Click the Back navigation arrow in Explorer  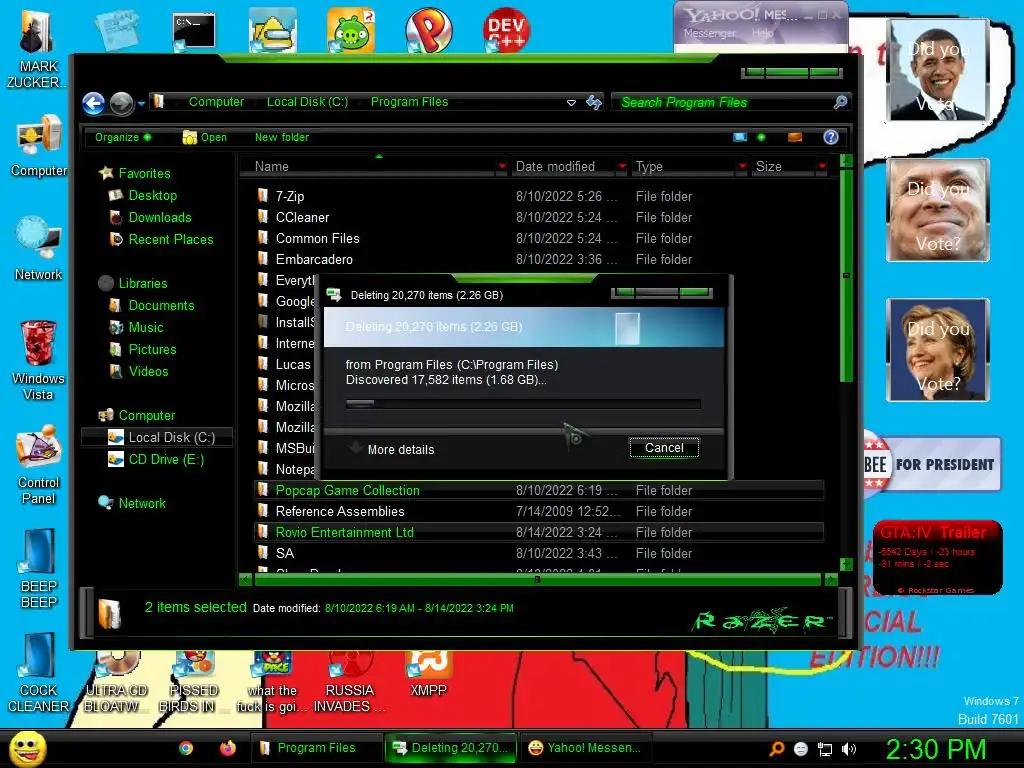tap(93, 103)
